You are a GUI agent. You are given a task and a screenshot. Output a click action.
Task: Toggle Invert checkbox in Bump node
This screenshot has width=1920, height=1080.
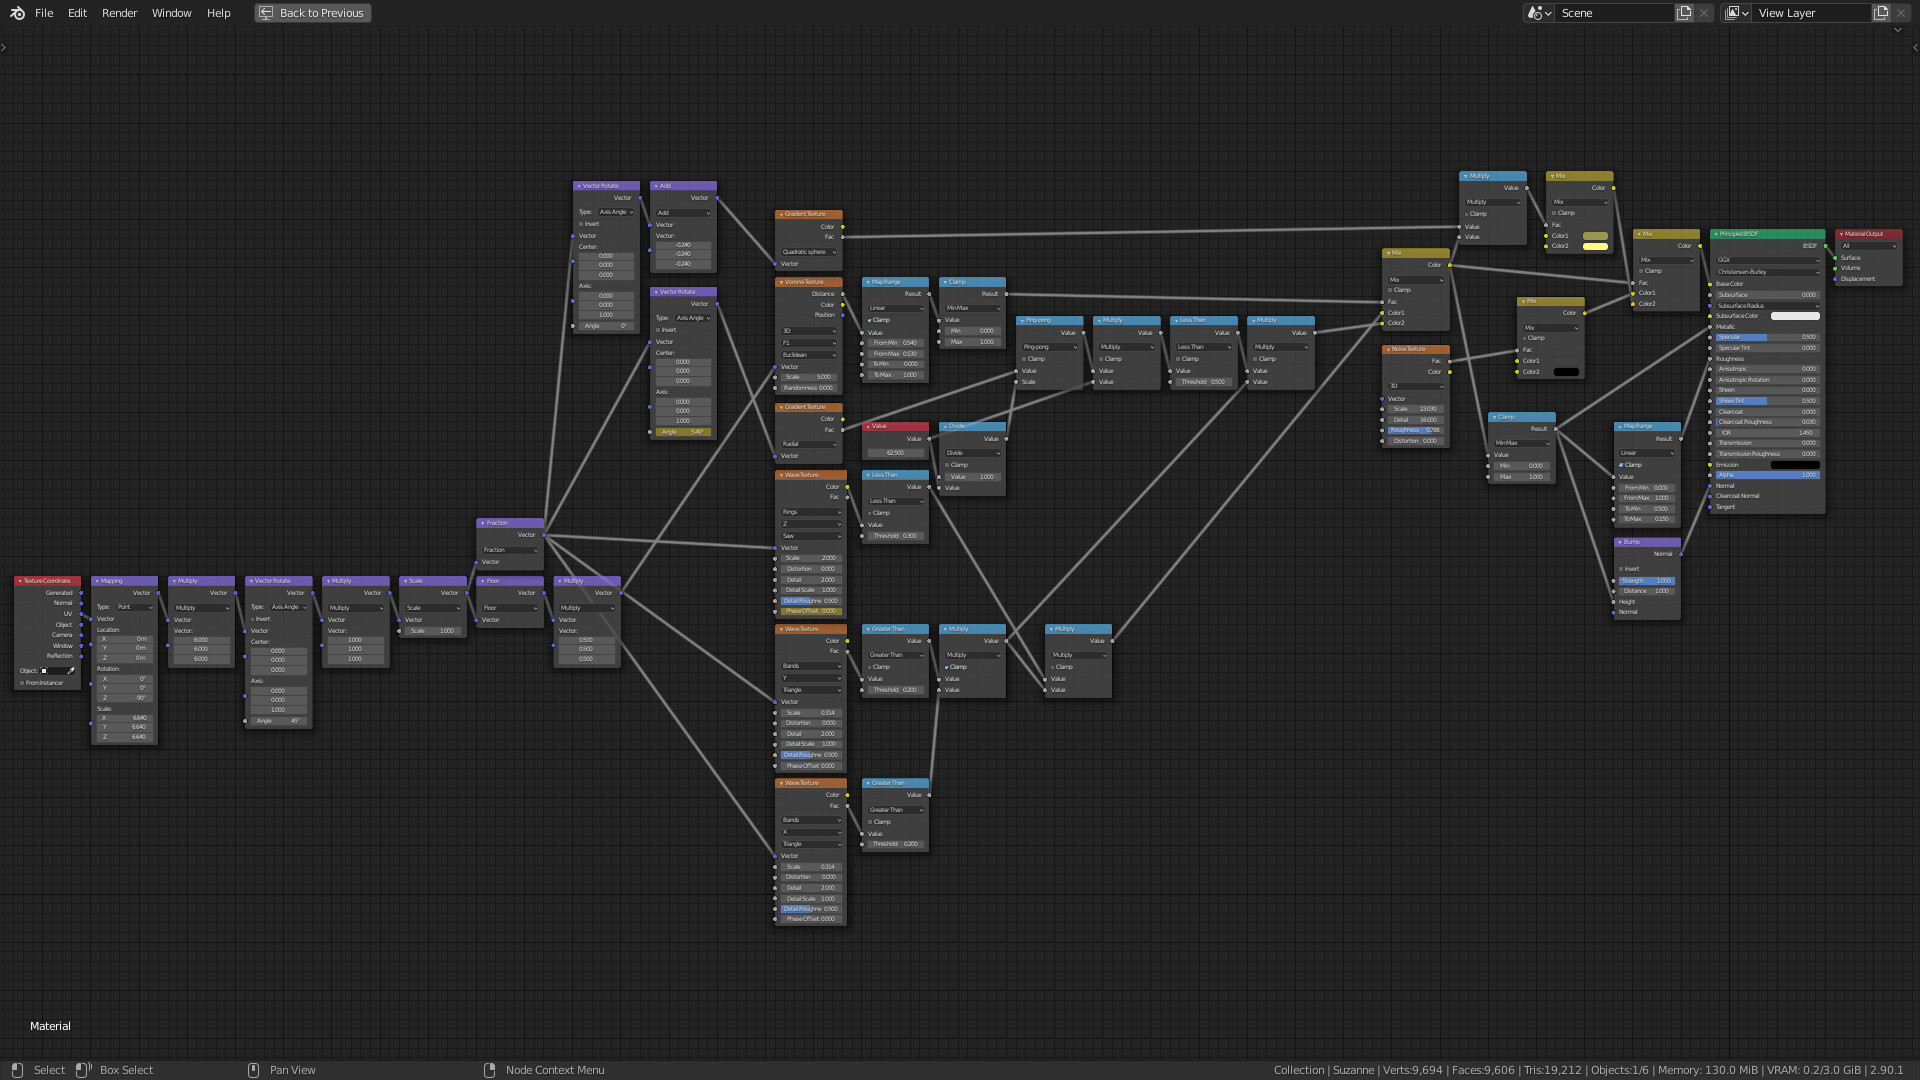(x=1621, y=569)
